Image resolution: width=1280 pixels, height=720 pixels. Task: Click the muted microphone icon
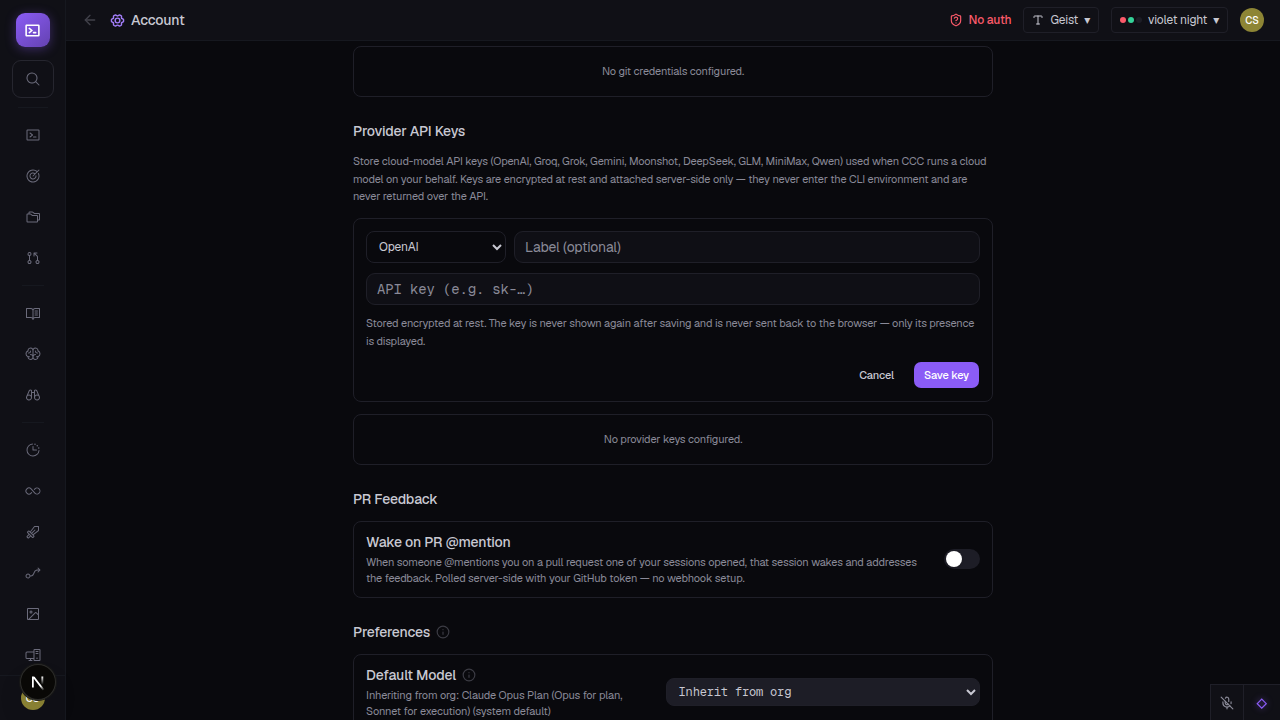1227,703
